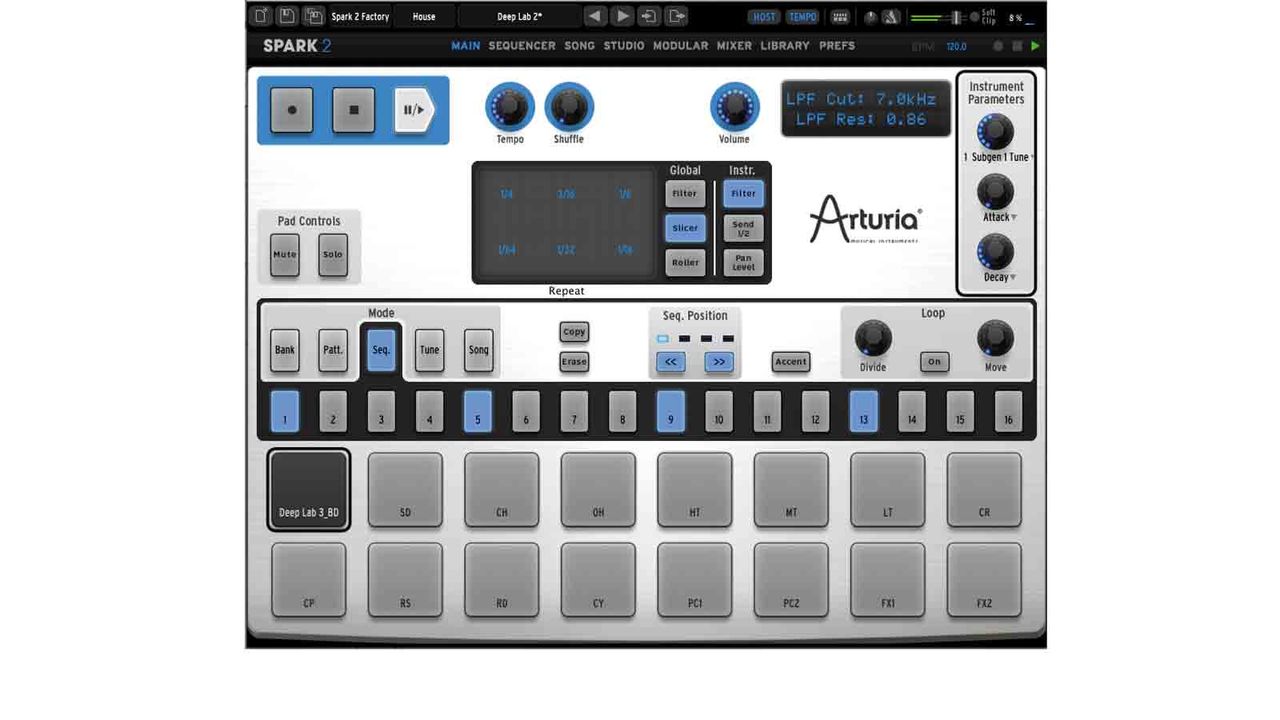Click the Record transport button
1280x720 pixels.
coord(292,110)
